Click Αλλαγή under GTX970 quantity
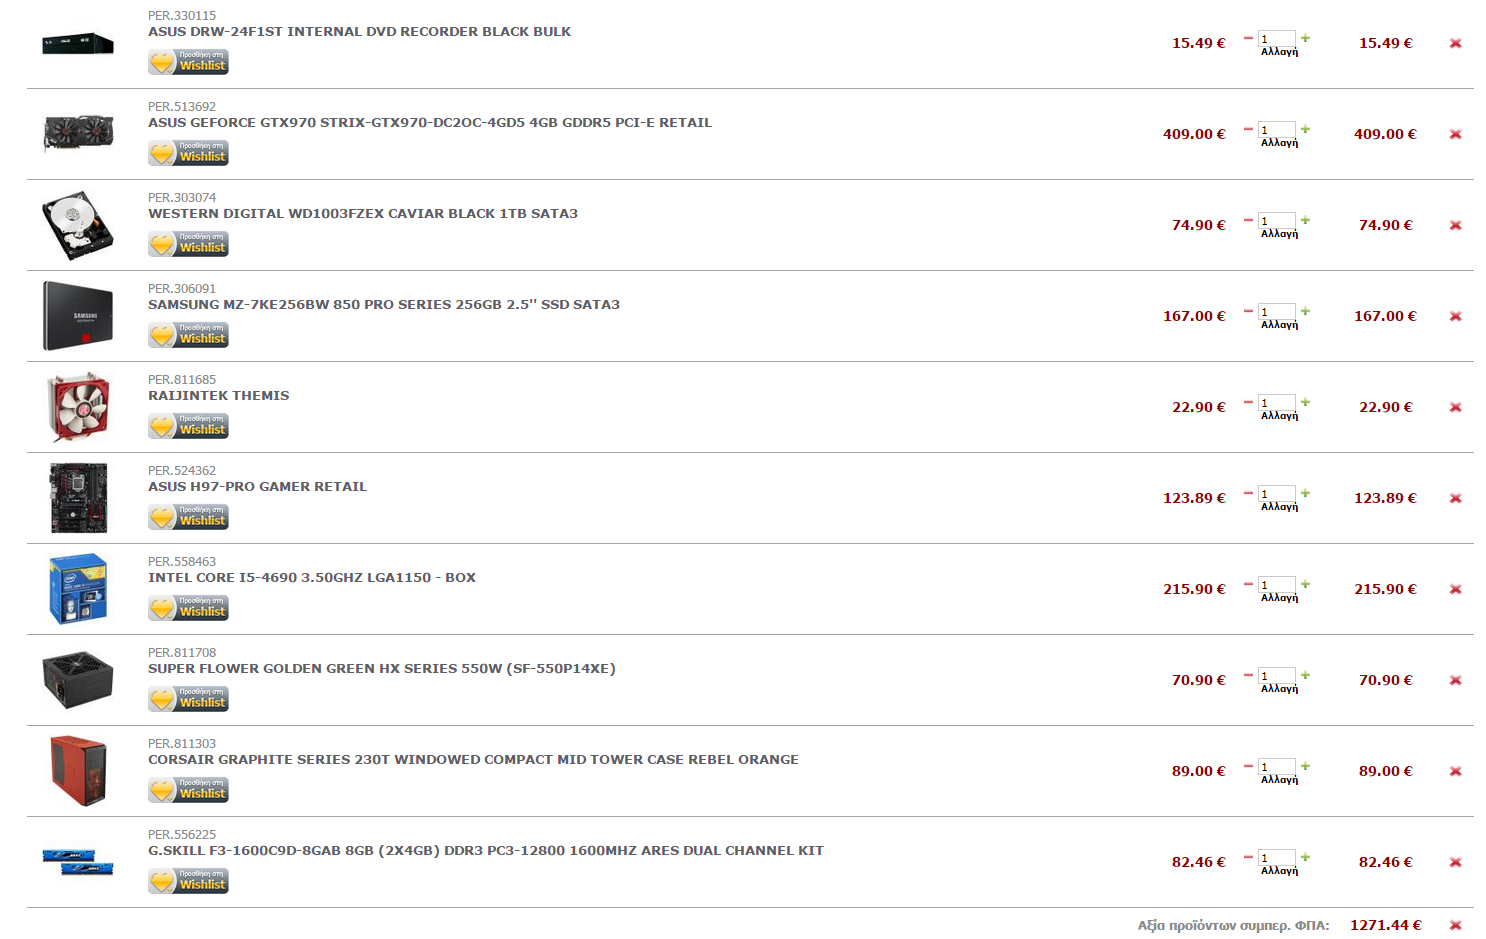 [1279, 143]
